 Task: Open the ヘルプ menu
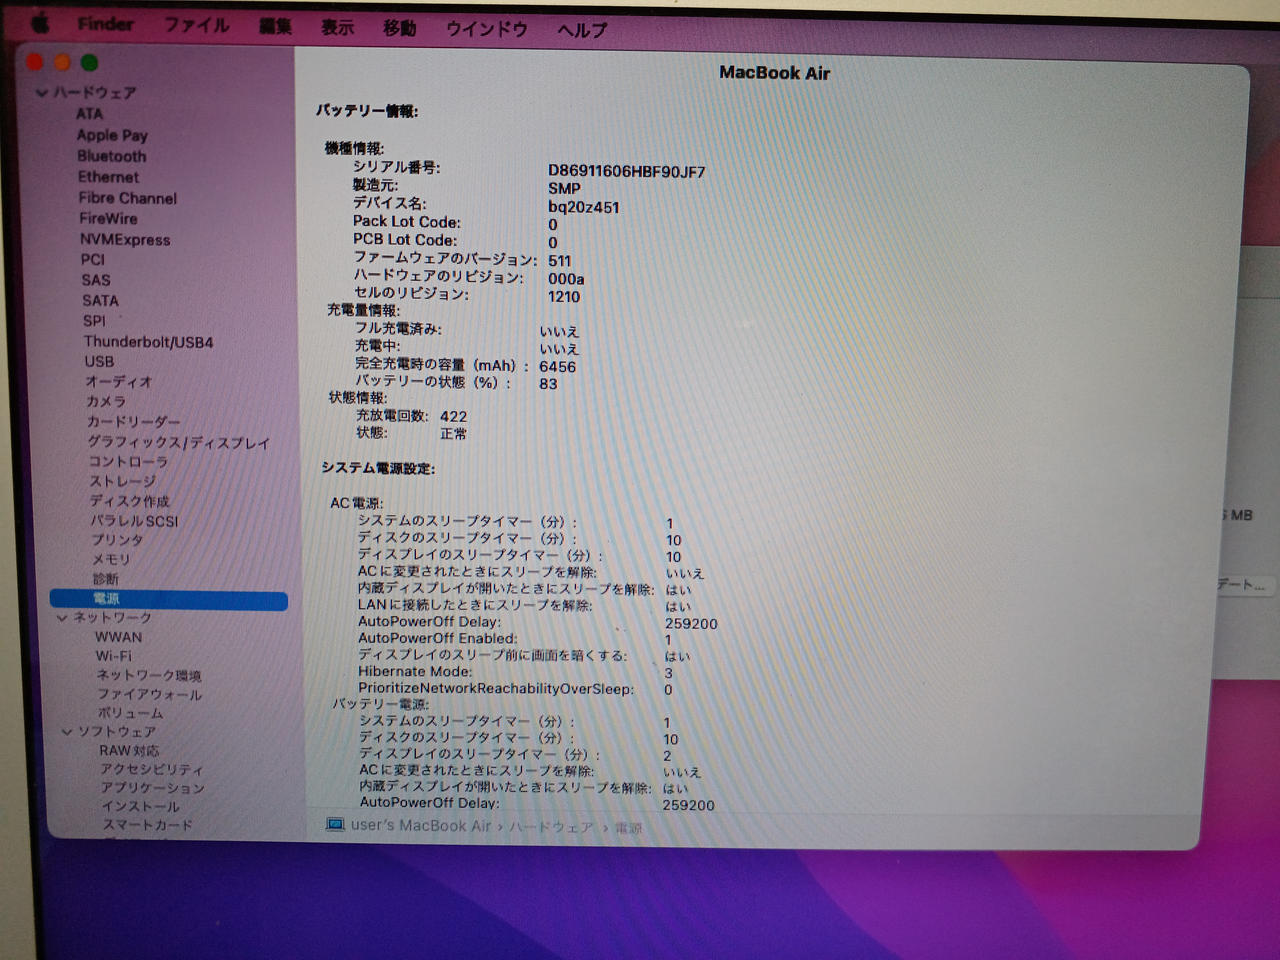[582, 30]
